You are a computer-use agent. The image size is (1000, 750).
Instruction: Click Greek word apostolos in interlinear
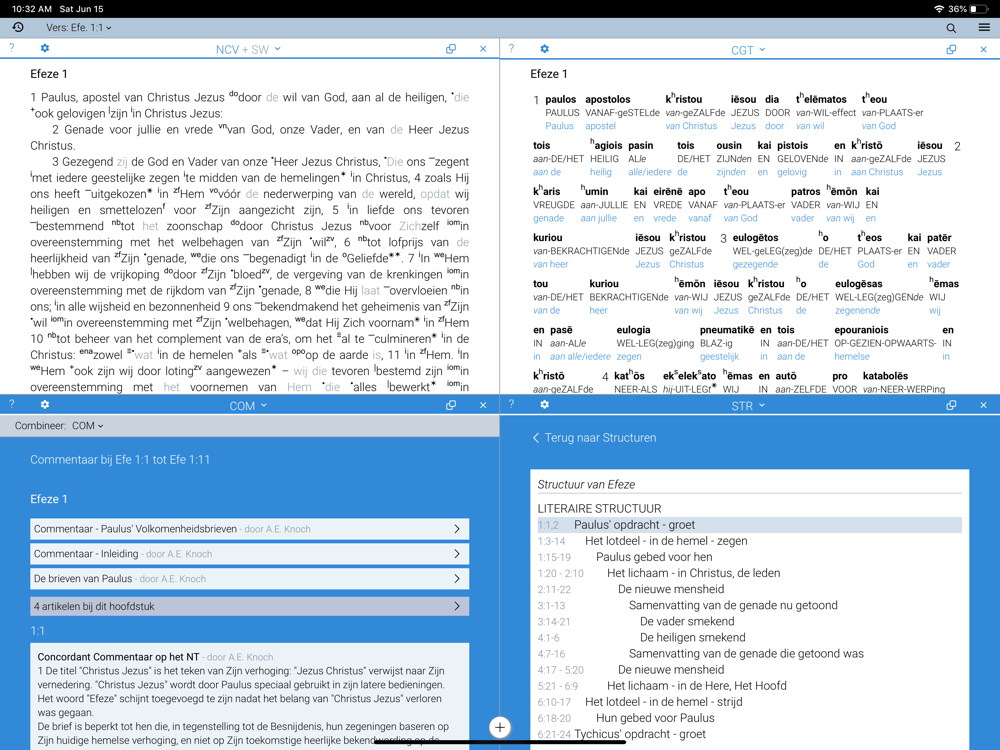pyautogui.click(x=607, y=99)
